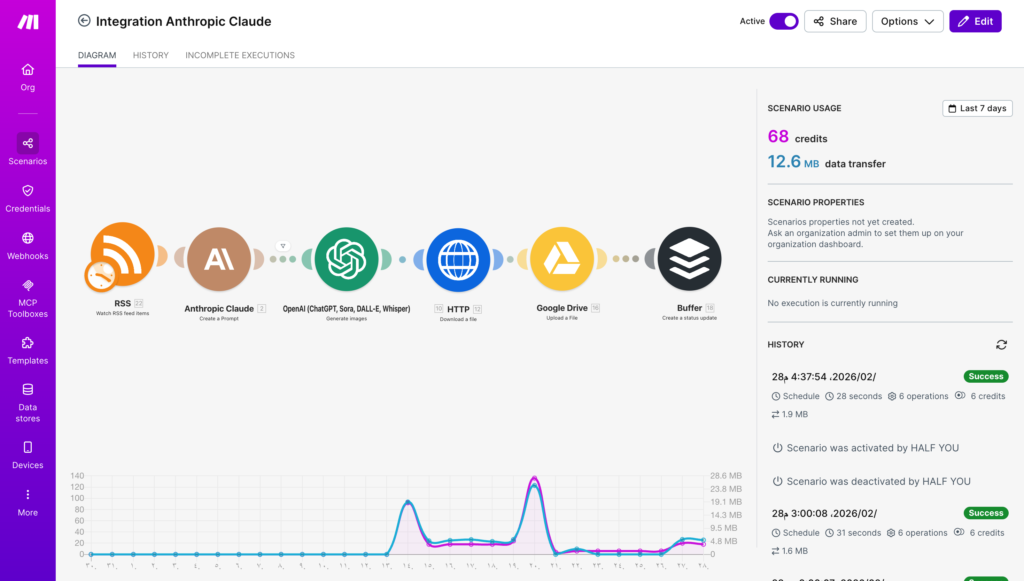1024x581 pixels.
Task: Switch to the History tab
Action: [x=151, y=55]
